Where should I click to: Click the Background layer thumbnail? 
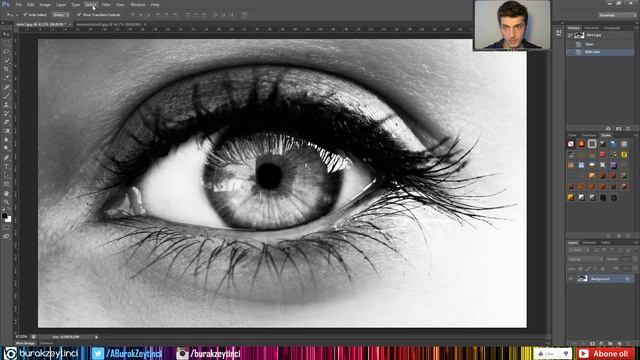(x=582, y=279)
